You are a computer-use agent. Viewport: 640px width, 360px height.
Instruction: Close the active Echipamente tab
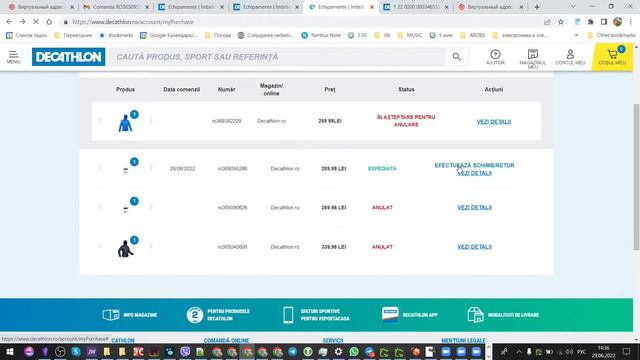(x=372, y=7)
